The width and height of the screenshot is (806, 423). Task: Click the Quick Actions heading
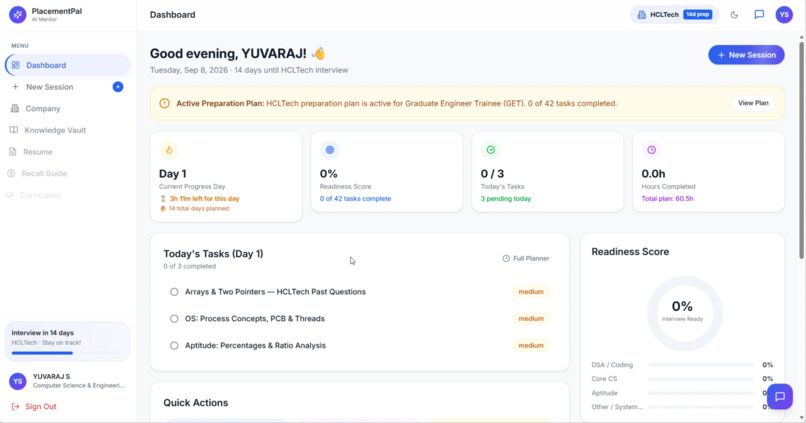(x=196, y=403)
